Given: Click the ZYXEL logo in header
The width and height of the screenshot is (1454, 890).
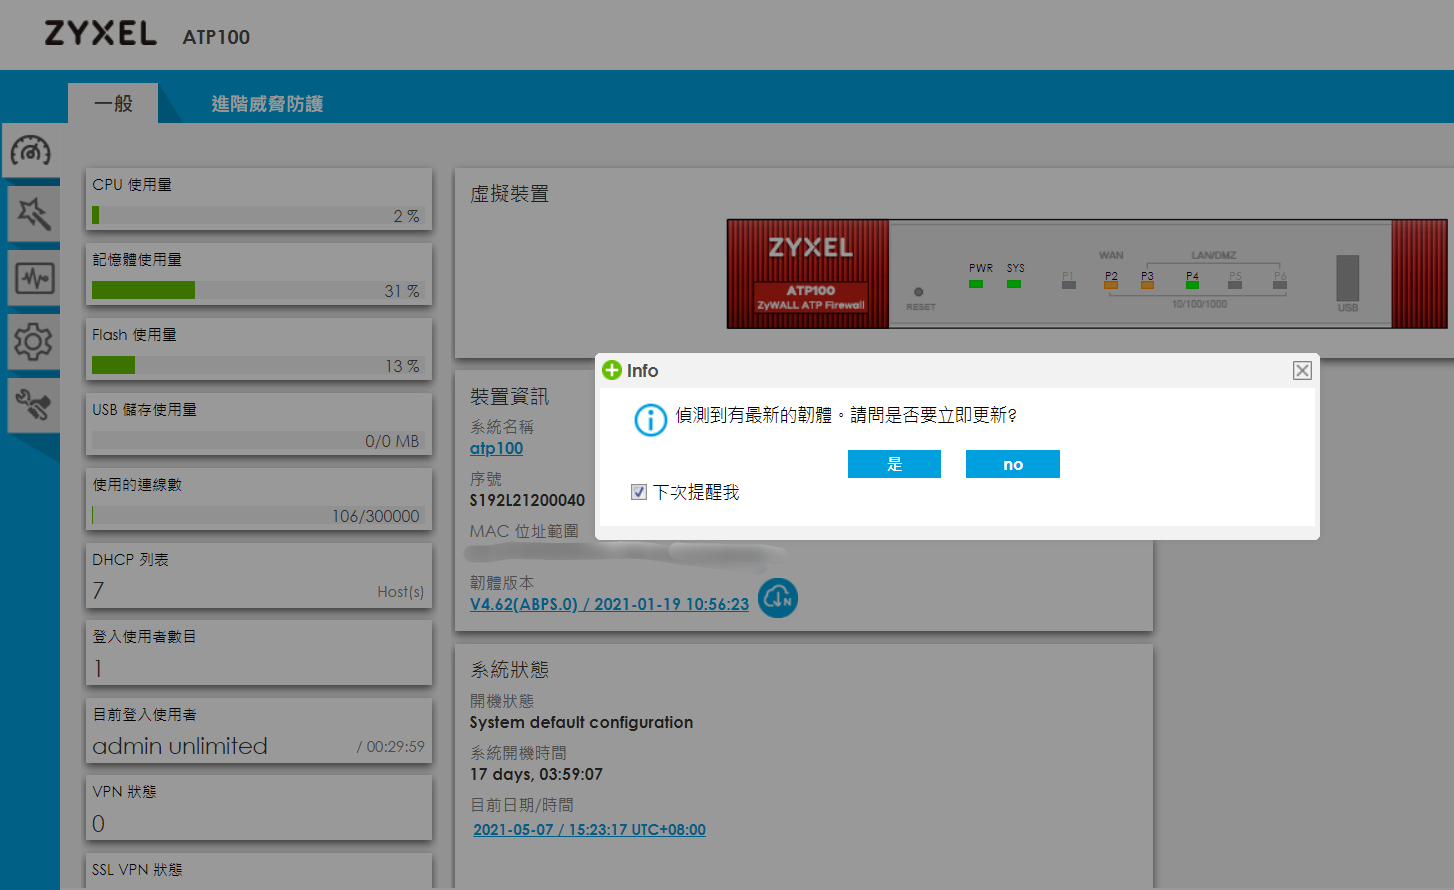Looking at the screenshot, I should point(101,34).
